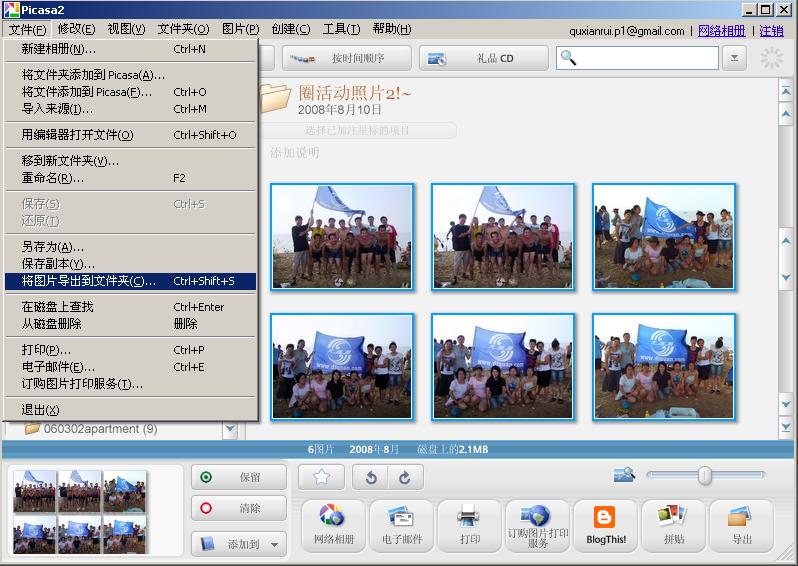Choose 保存副本(Y)... menu entry
The height and width of the screenshot is (566, 798).
point(130,264)
